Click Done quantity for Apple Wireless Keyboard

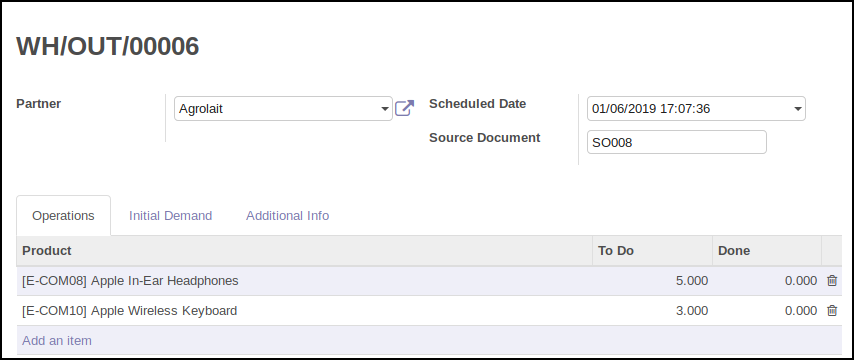pyautogui.click(x=801, y=311)
